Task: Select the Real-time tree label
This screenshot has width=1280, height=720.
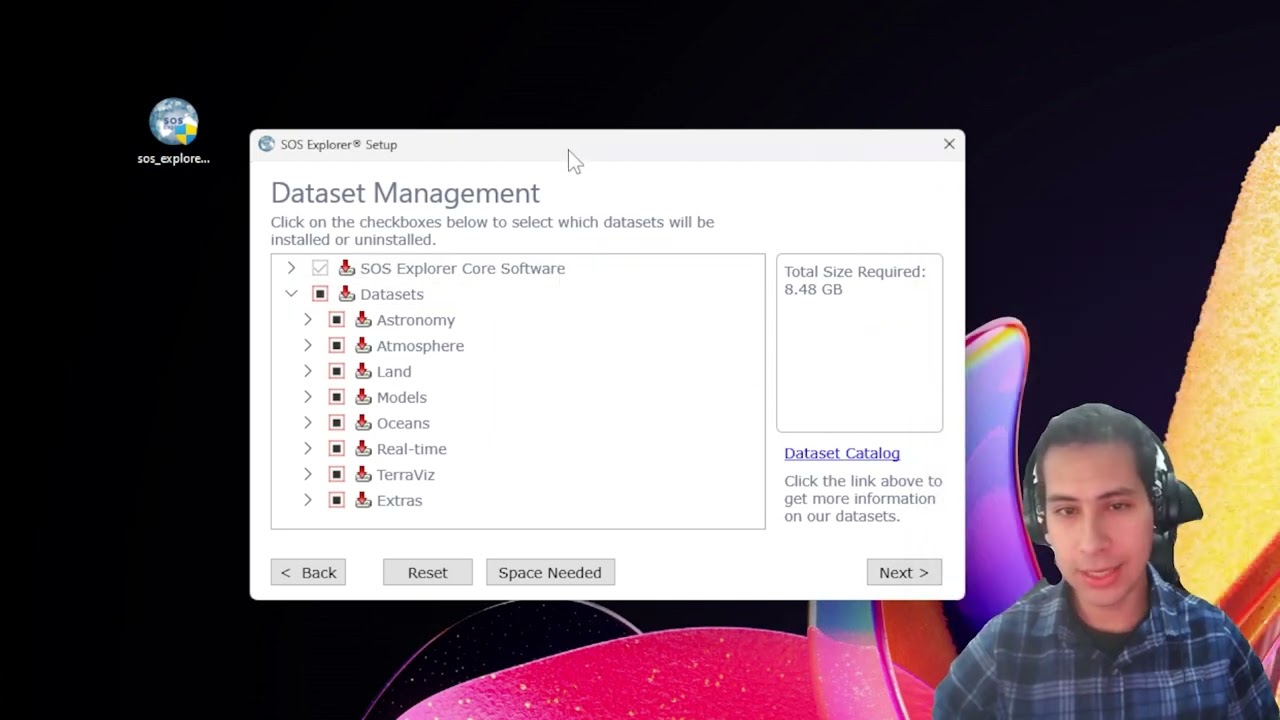Action: click(x=412, y=450)
